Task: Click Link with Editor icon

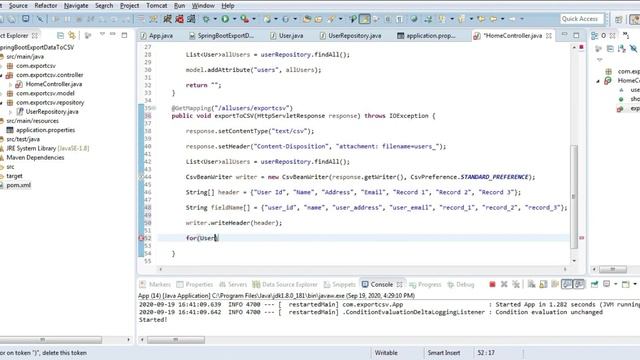Action: pyautogui.click(x=72, y=36)
